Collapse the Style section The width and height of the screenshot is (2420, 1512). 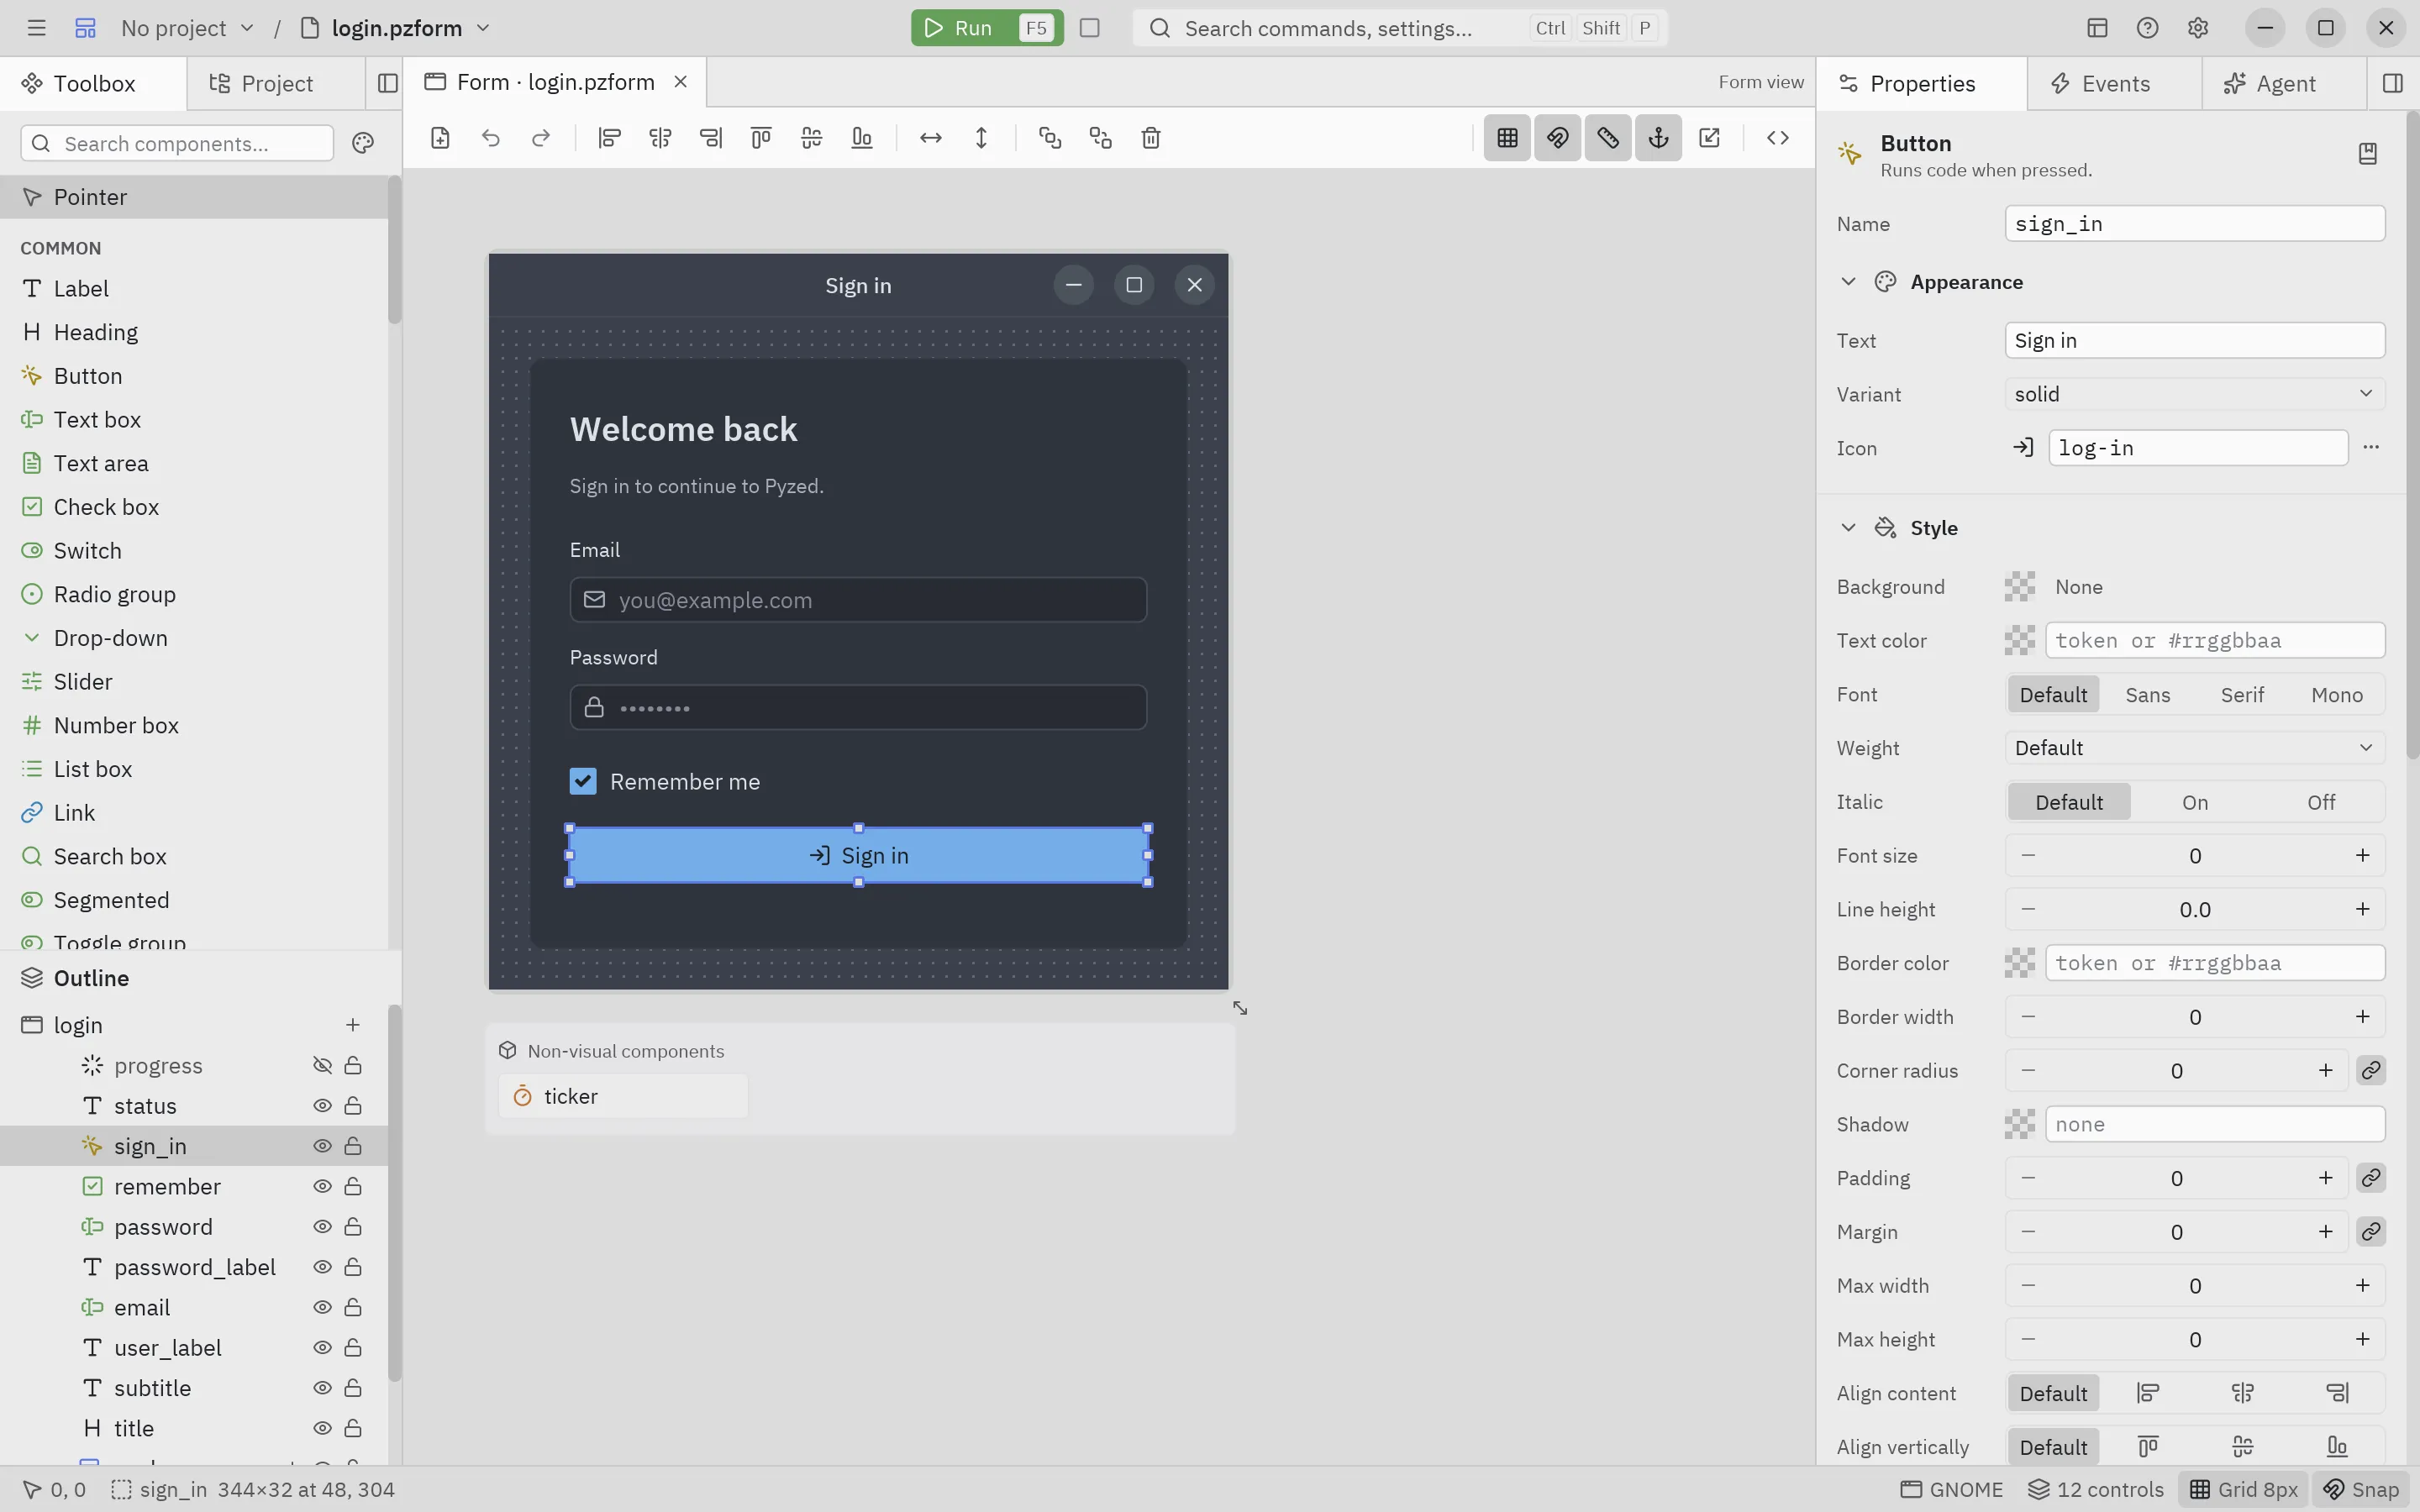pyautogui.click(x=1848, y=528)
